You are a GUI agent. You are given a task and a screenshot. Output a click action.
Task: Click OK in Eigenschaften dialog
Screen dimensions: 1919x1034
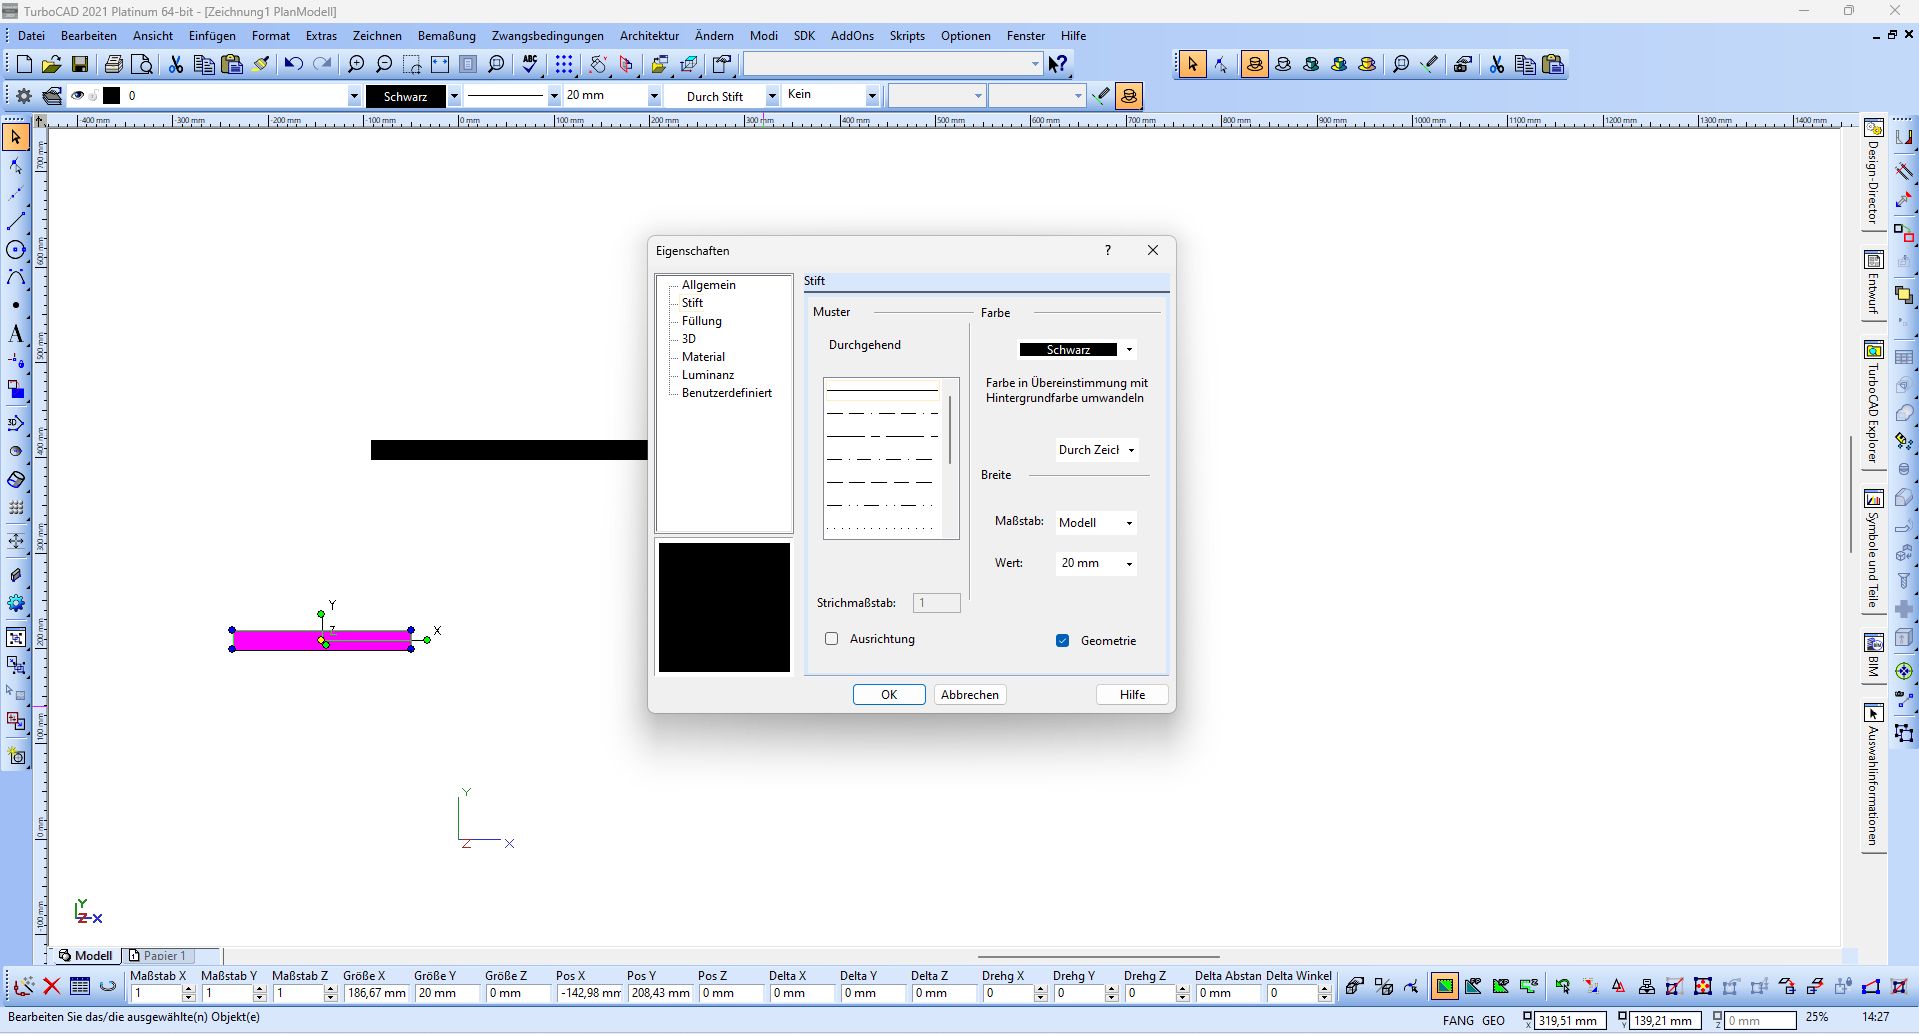tap(888, 695)
